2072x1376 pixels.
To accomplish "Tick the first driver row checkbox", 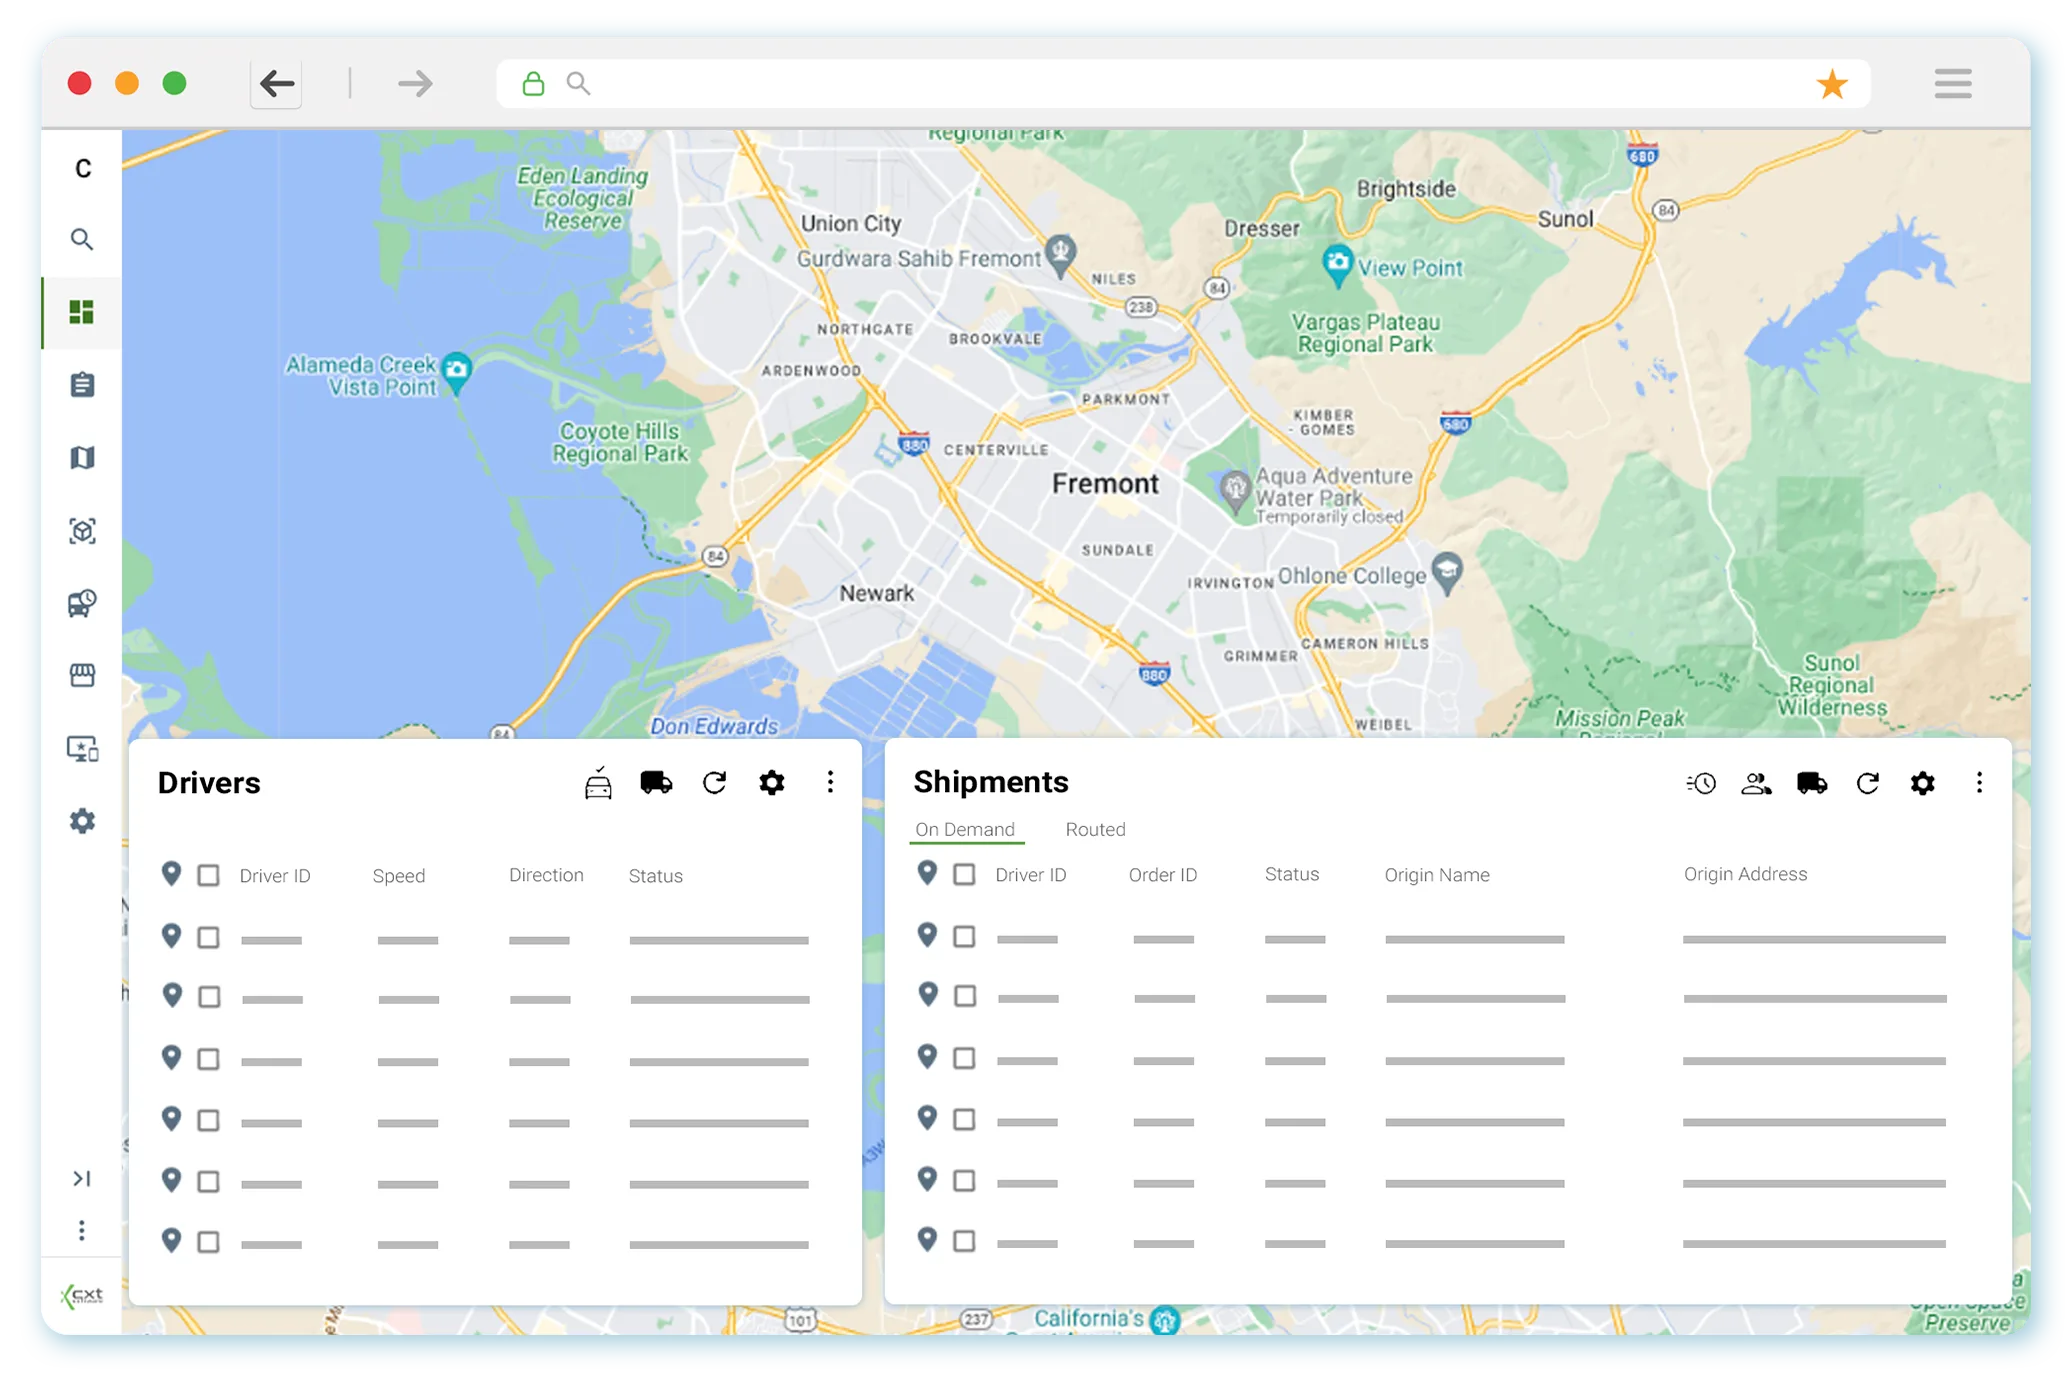I will coord(209,937).
